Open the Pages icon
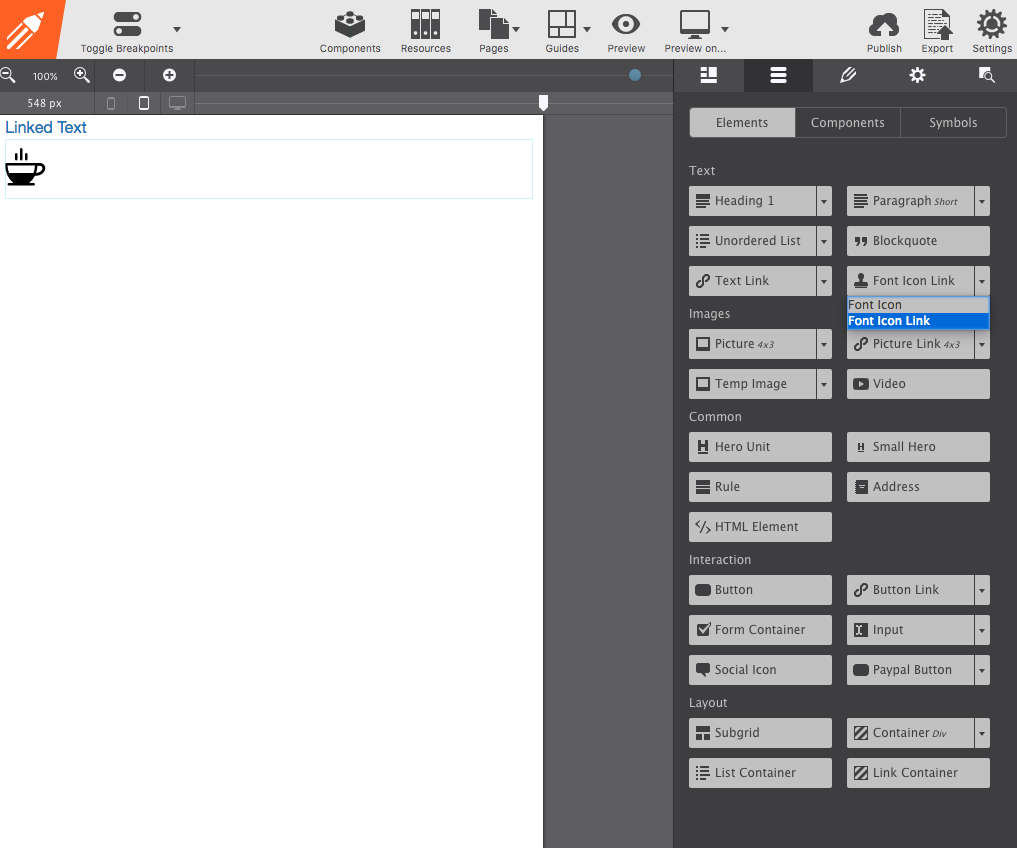The height and width of the screenshot is (848, 1017). click(x=493, y=24)
